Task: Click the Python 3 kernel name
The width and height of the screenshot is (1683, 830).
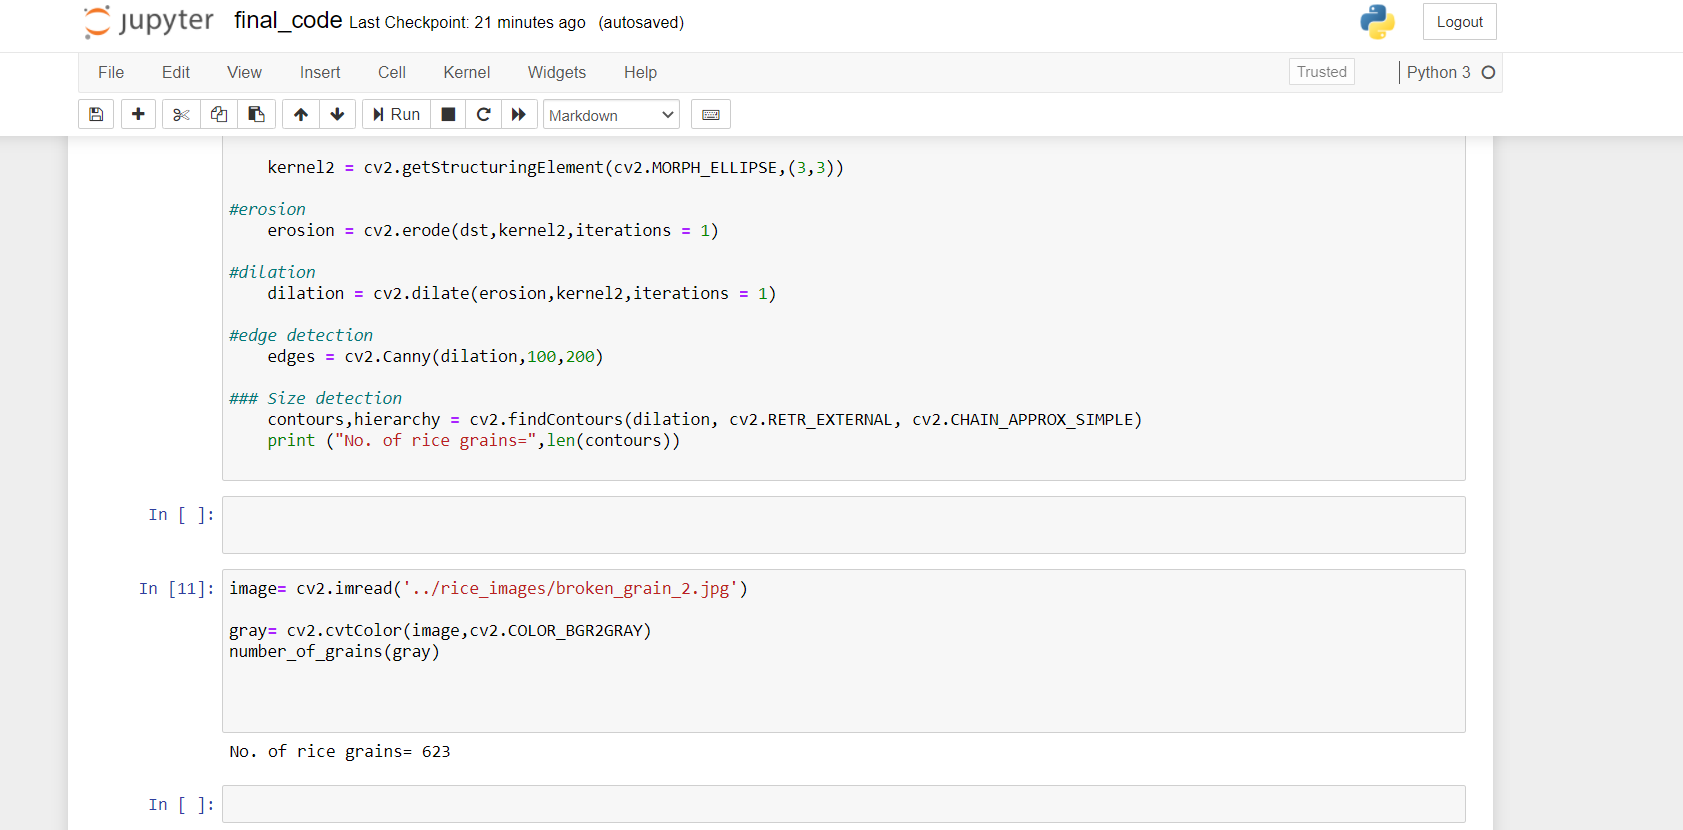Action: 1438,72
